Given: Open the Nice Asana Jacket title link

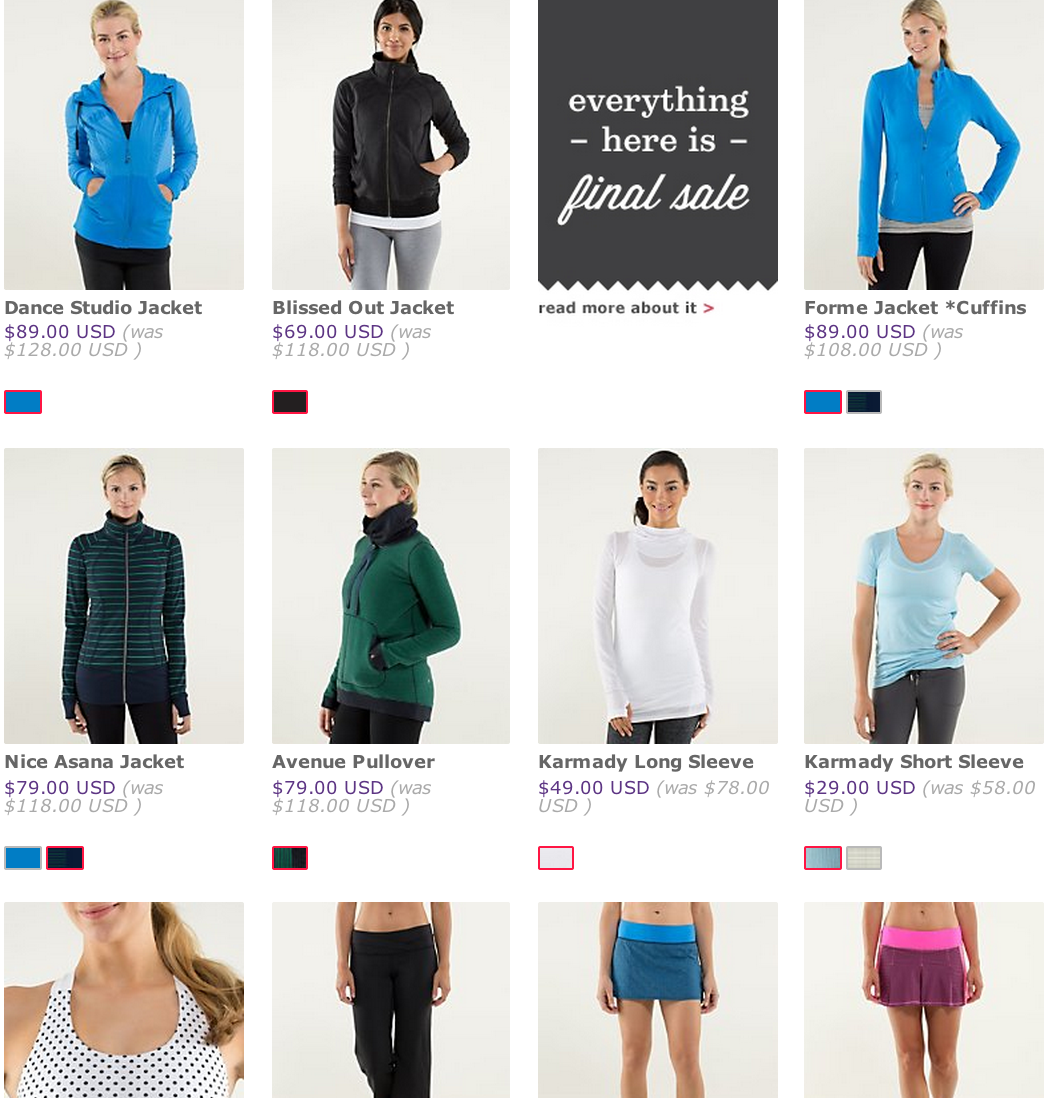Looking at the screenshot, I should coord(94,761).
